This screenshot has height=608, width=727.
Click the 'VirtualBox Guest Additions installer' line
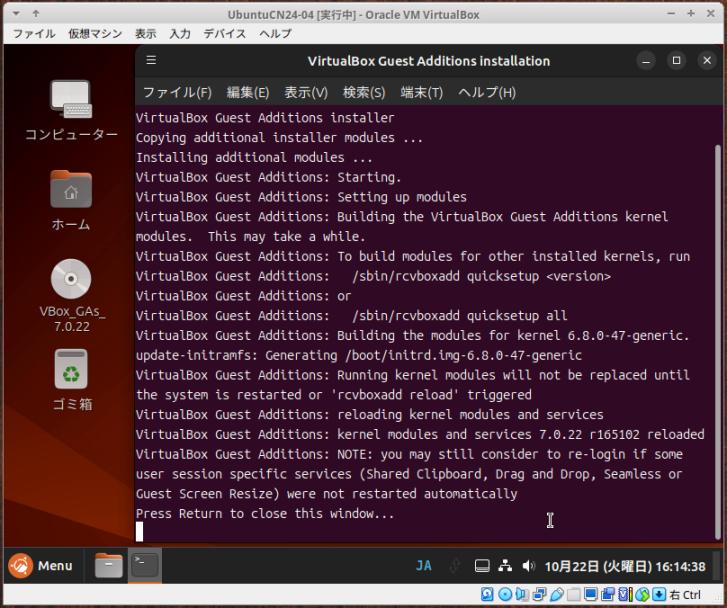tap(265, 118)
